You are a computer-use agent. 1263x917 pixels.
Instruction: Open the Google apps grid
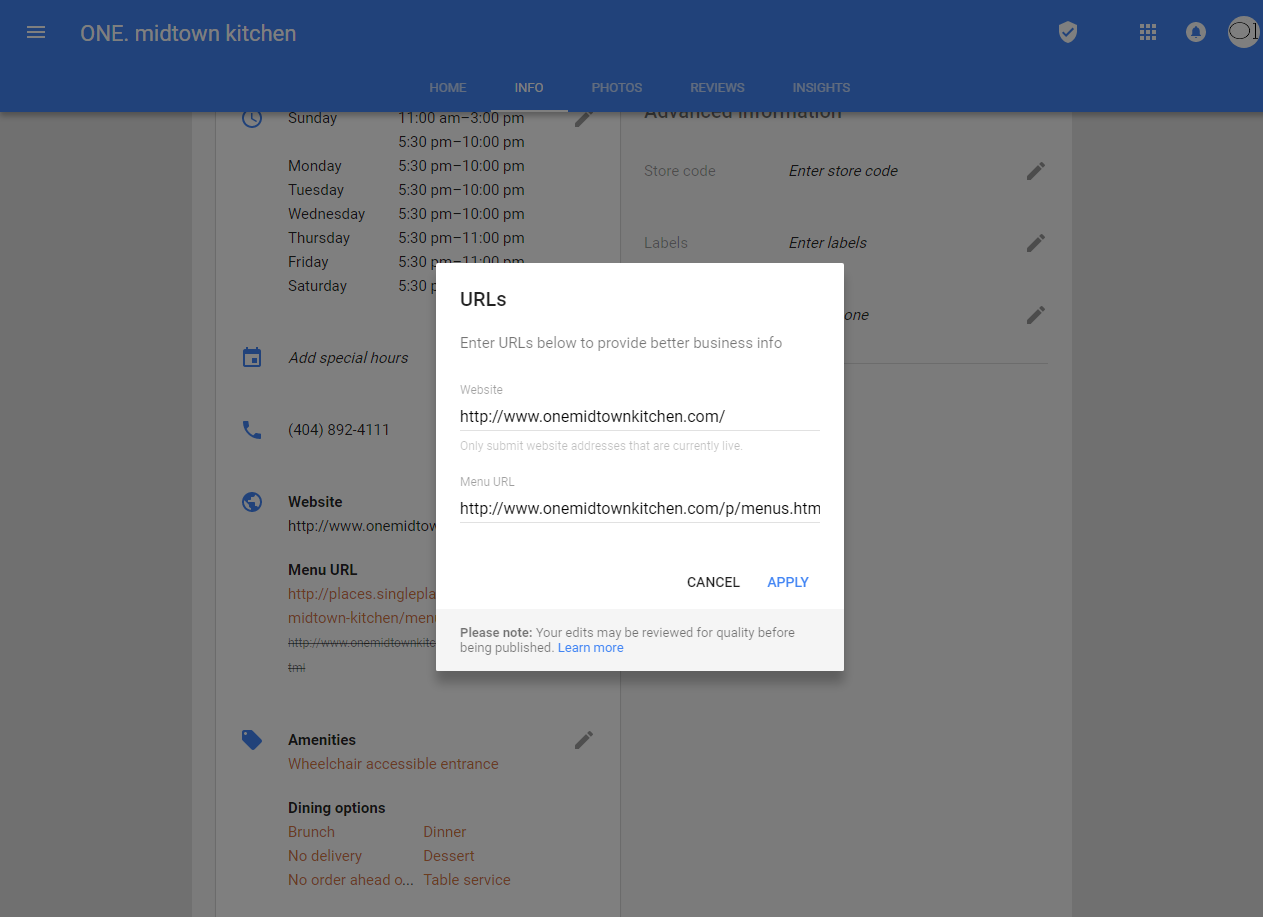[x=1148, y=32]
